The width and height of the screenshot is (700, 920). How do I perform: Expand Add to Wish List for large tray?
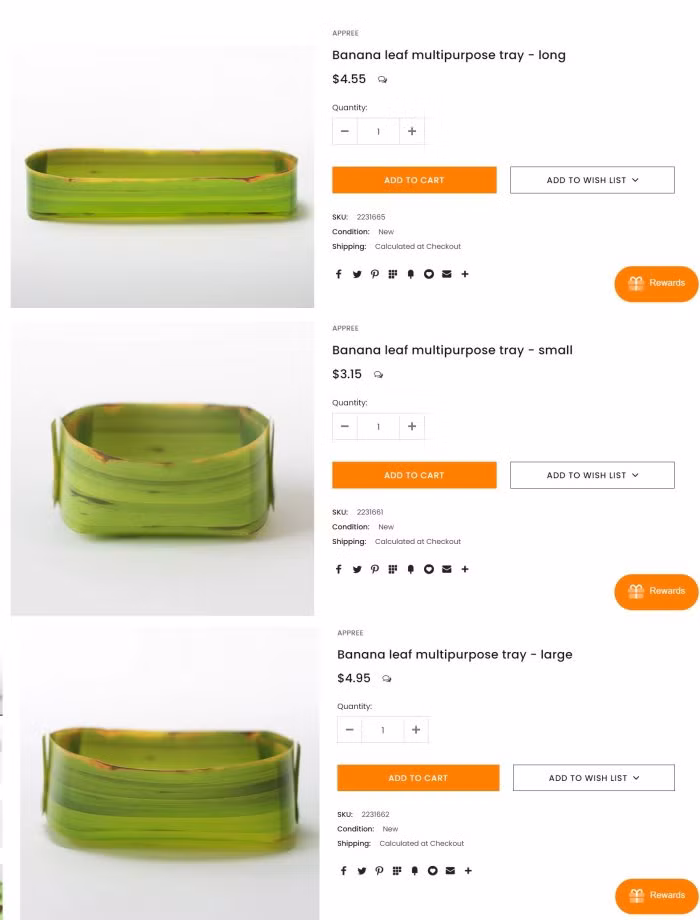[x=593, y=777]
